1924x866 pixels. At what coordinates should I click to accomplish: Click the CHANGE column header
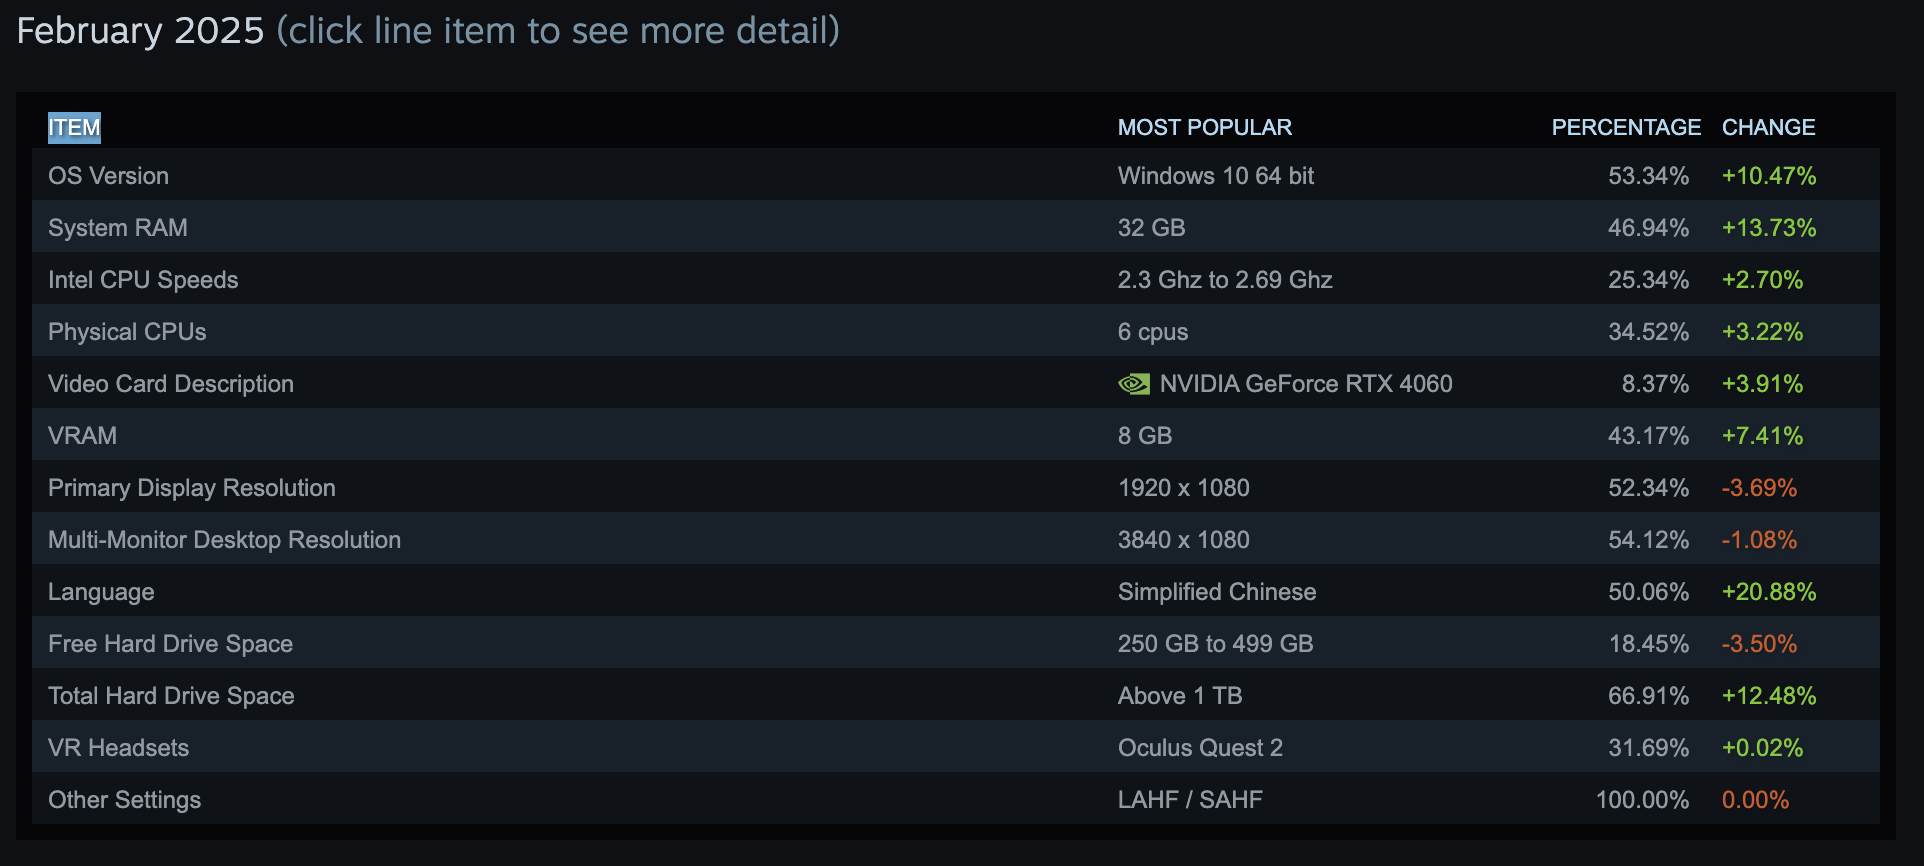1768,128
